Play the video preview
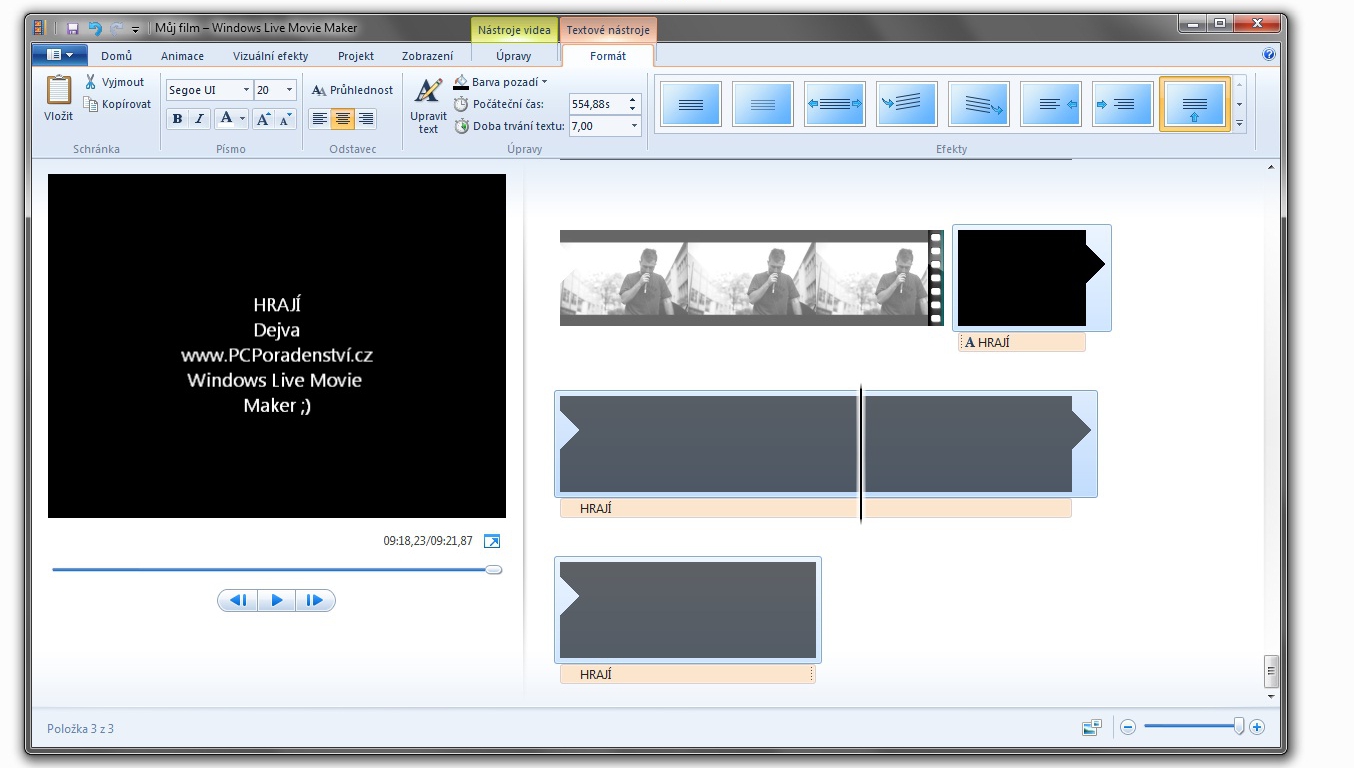This screenshot has width=1354, height=768. (x=277, y=600)
